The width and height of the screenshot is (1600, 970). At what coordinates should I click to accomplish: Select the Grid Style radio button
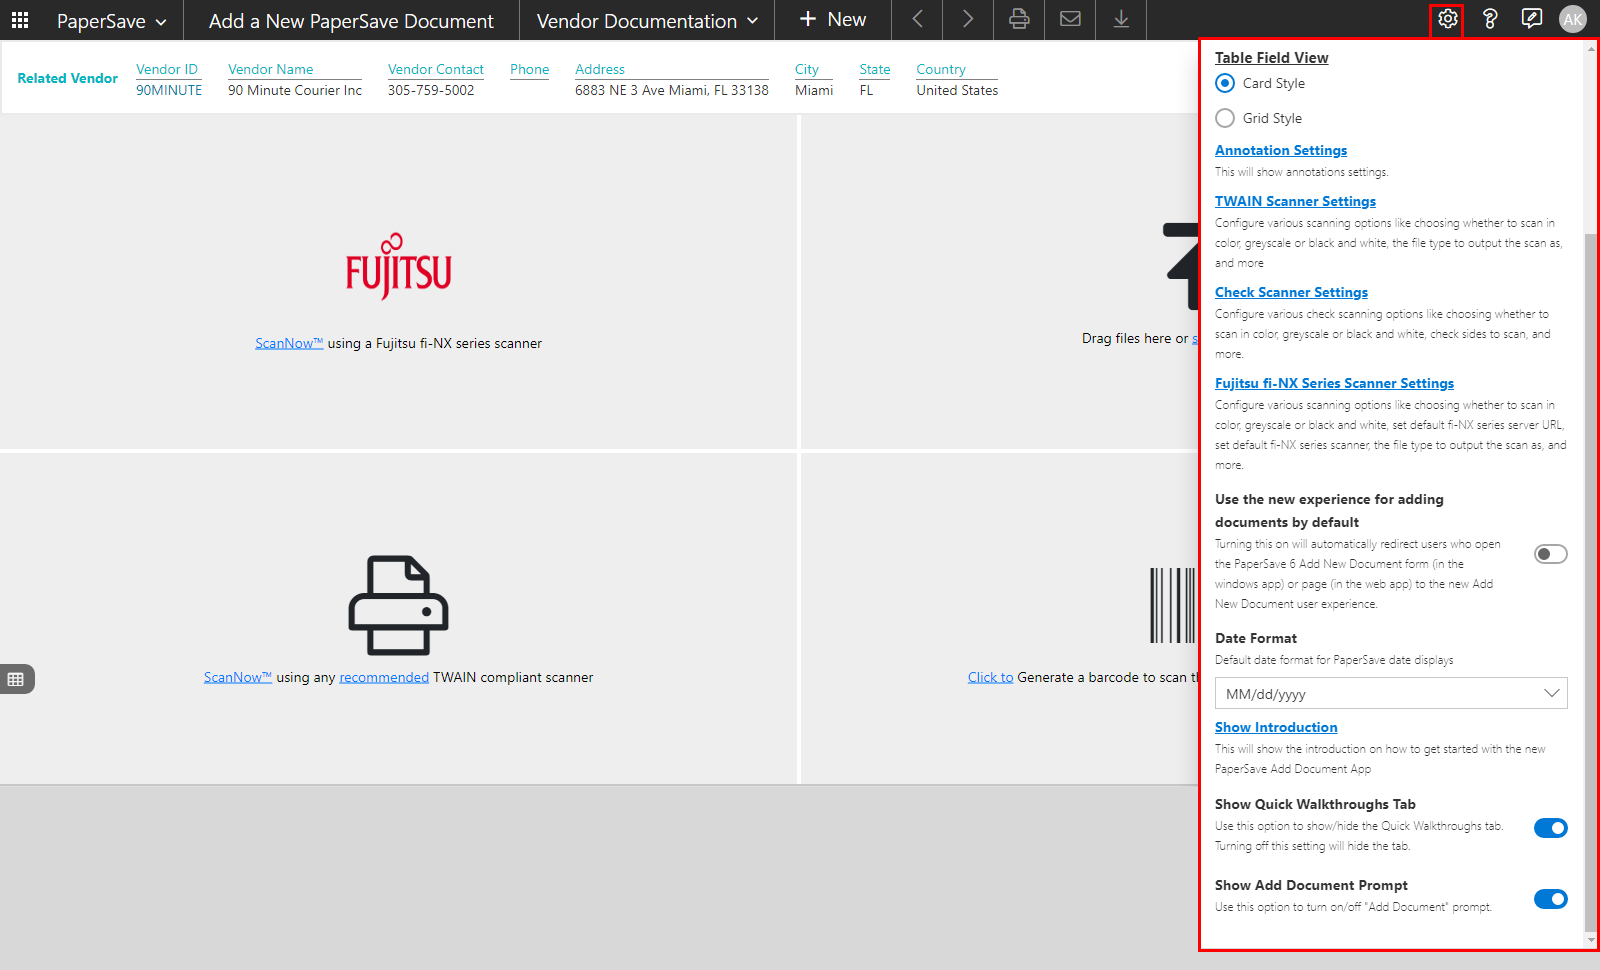tap(1225, 118)
